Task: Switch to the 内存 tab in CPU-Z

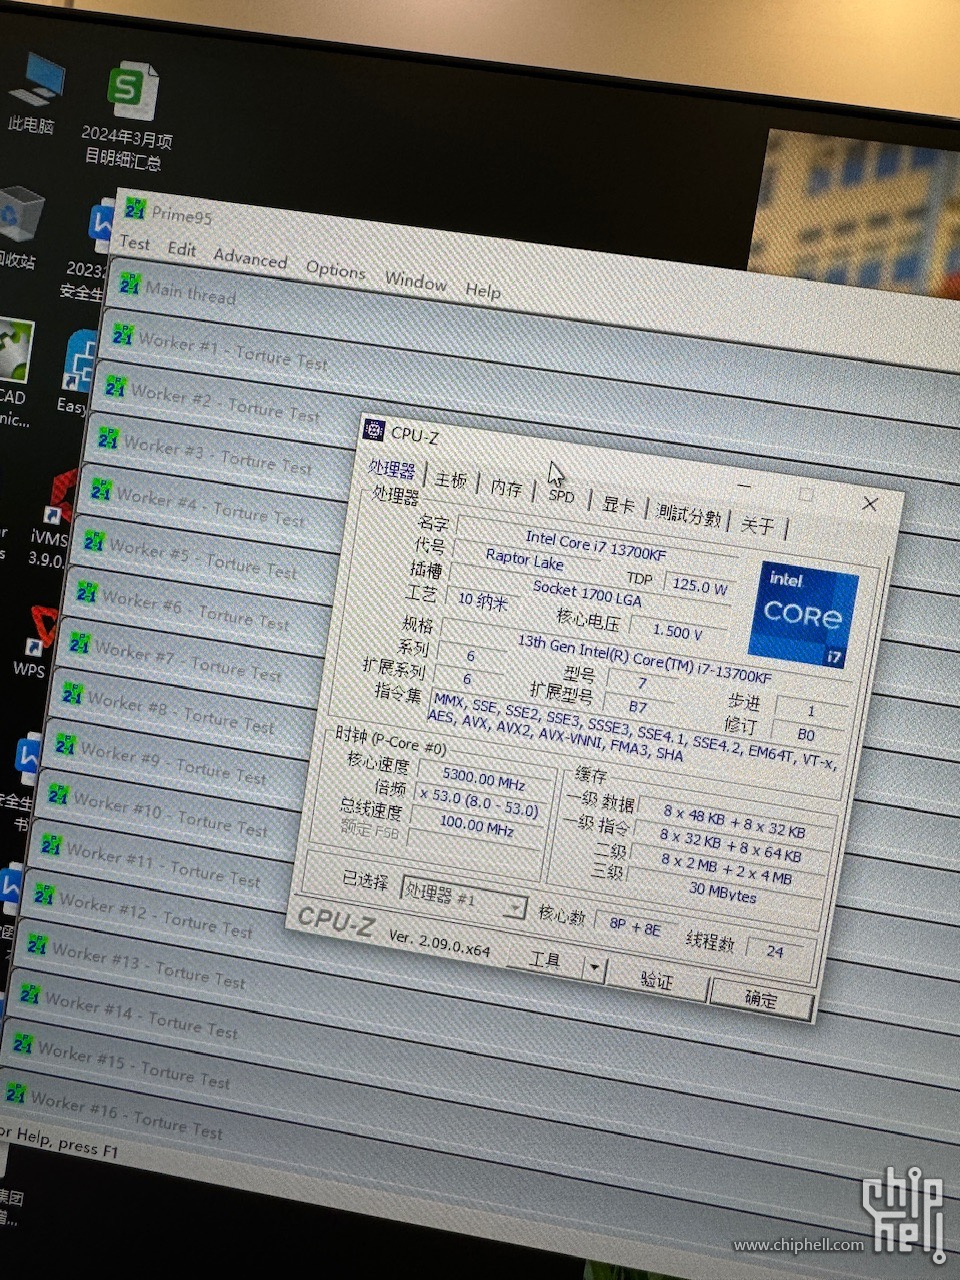Action: 506,488
